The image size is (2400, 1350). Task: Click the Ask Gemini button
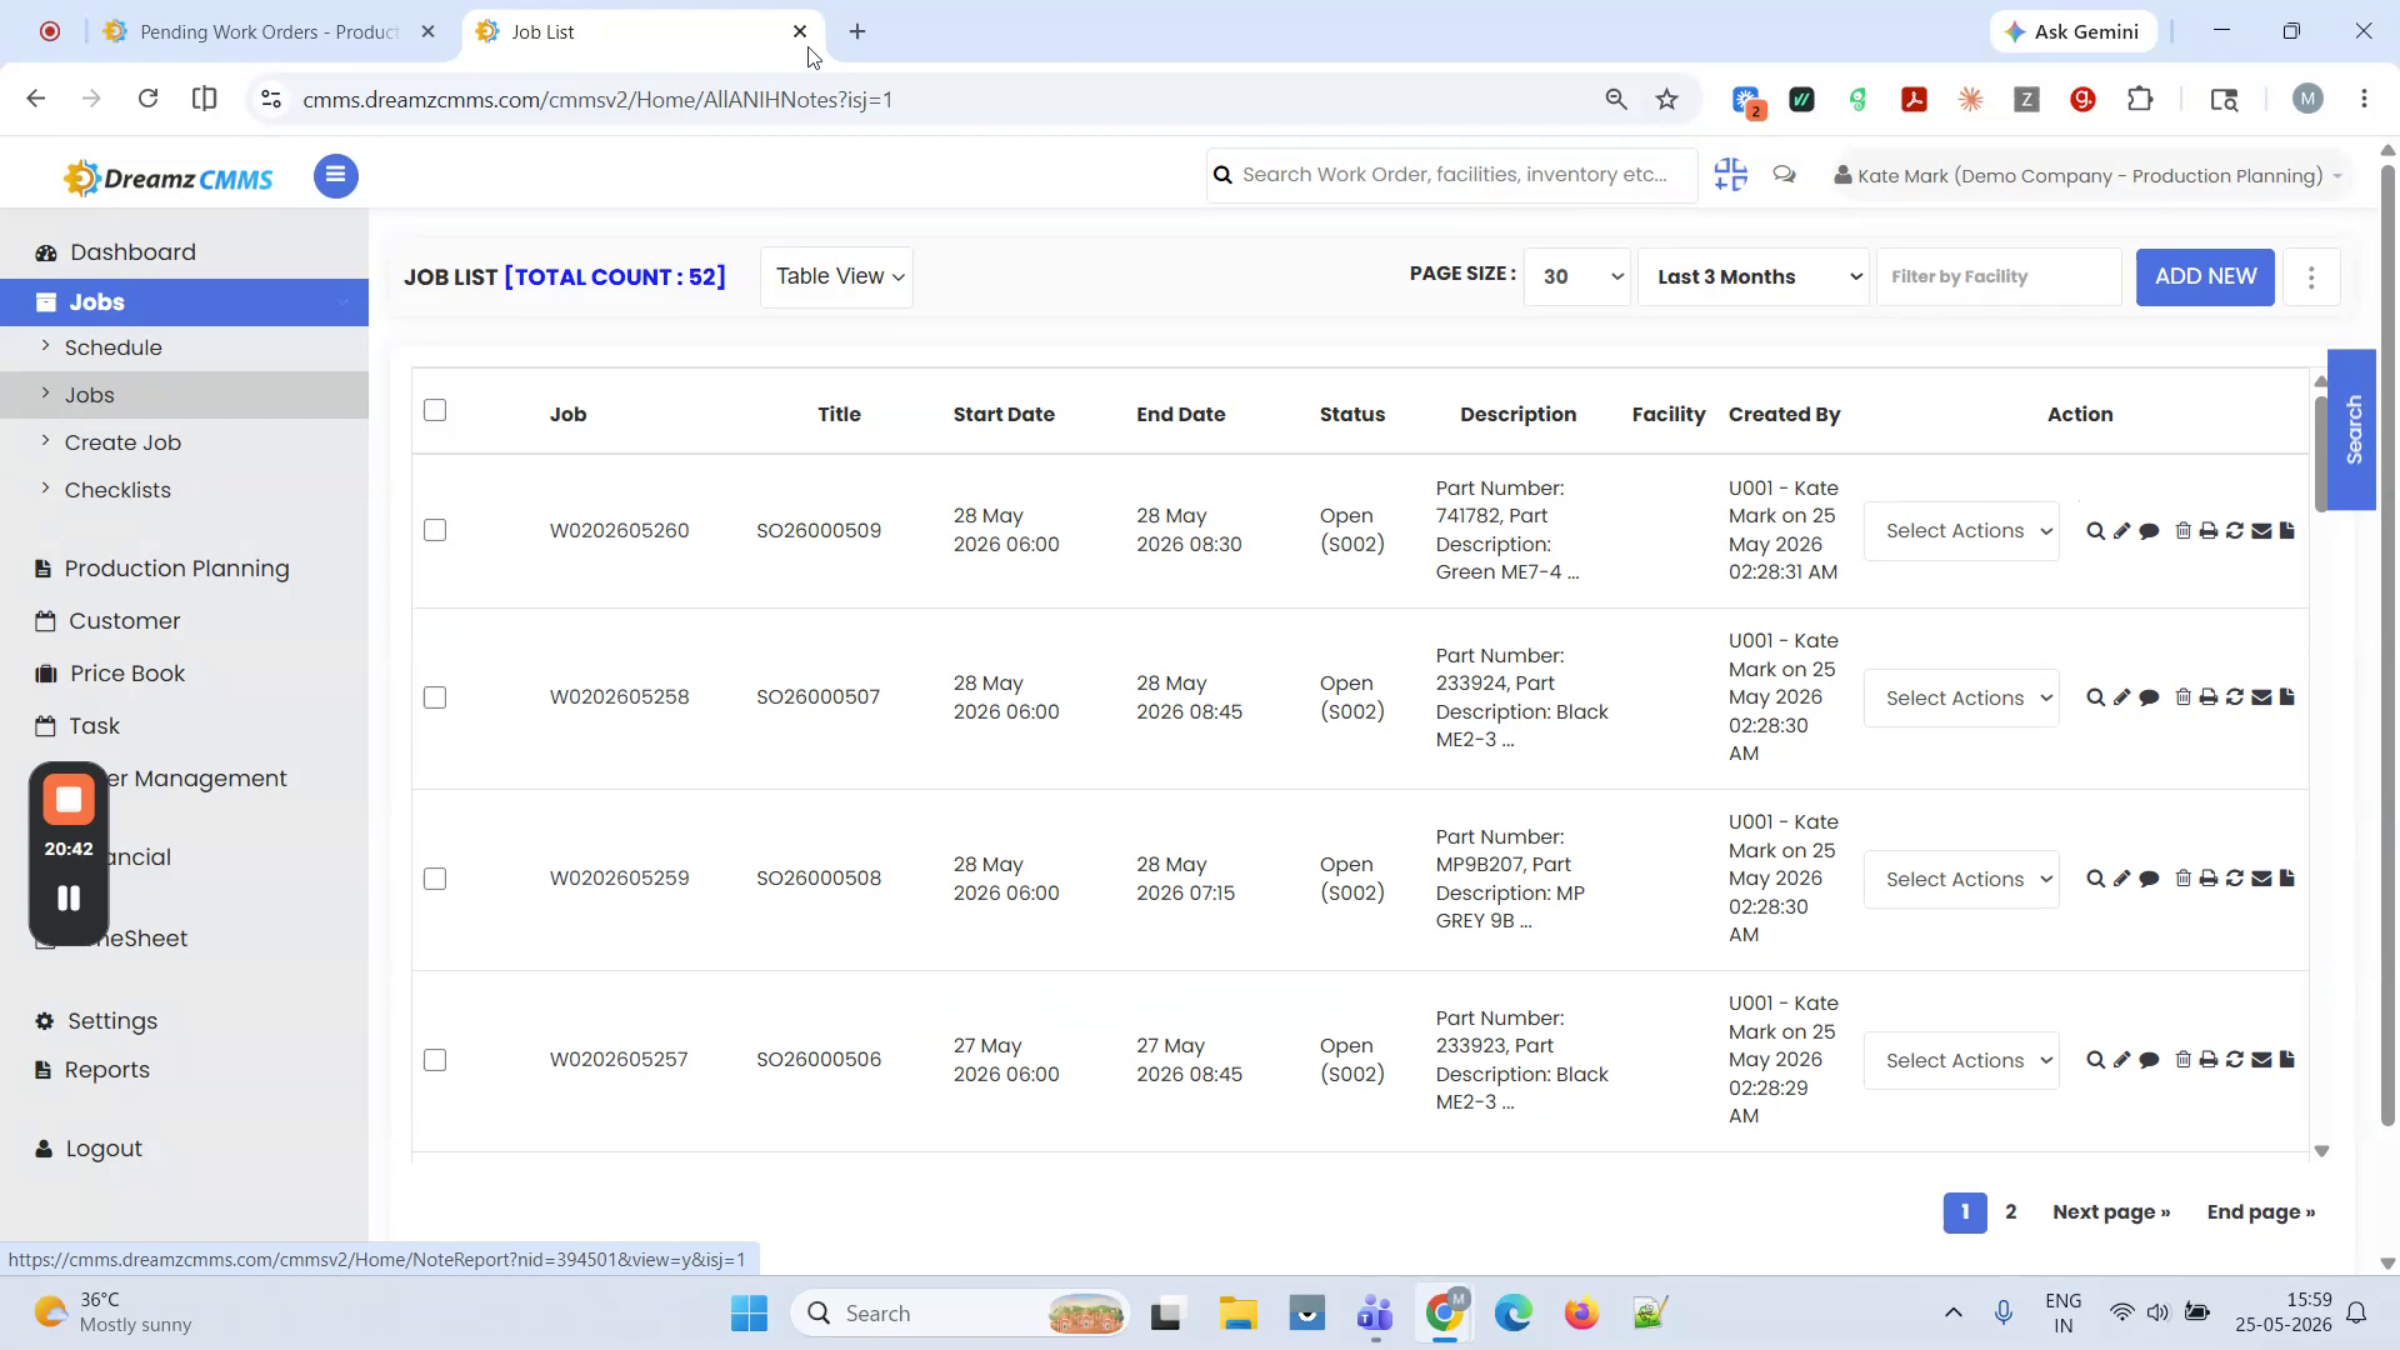[x=2073, y=32]
